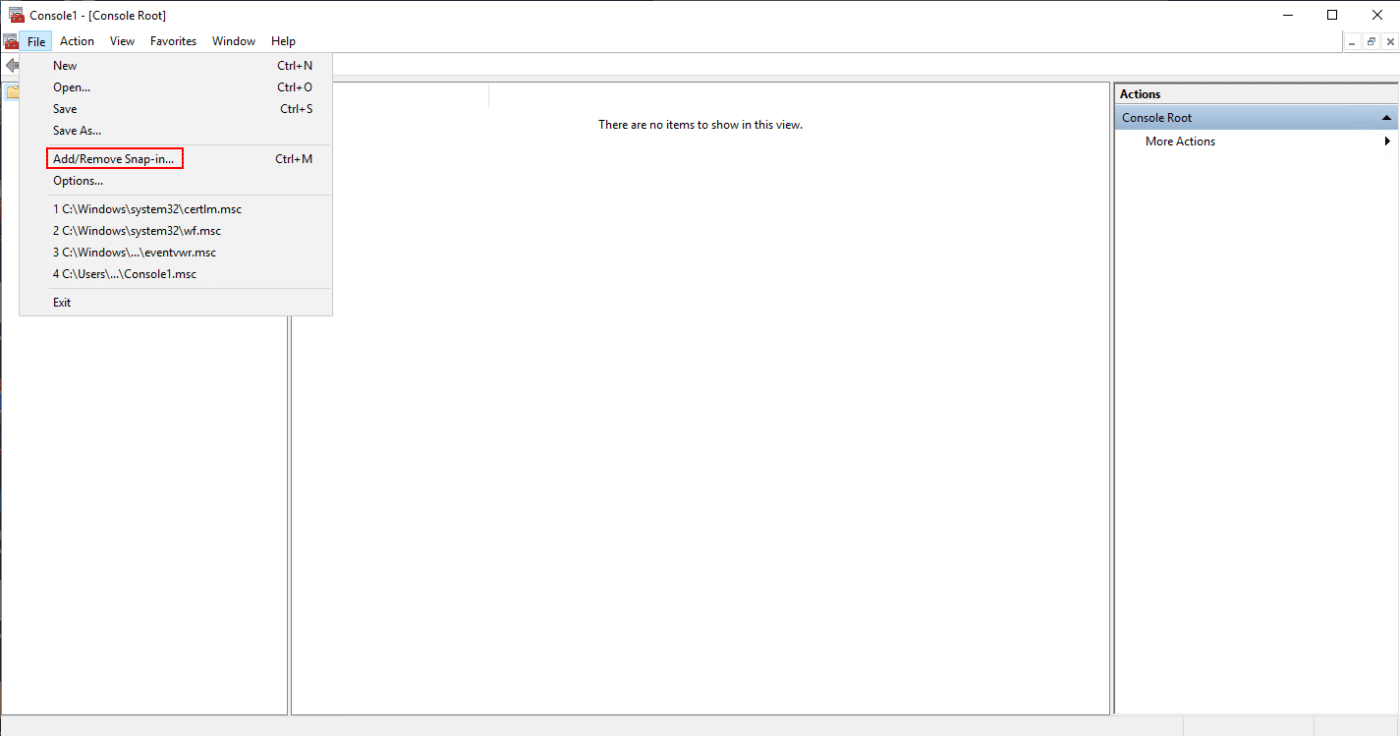
Task: Open the Help menu
Action: coord(283,41)
